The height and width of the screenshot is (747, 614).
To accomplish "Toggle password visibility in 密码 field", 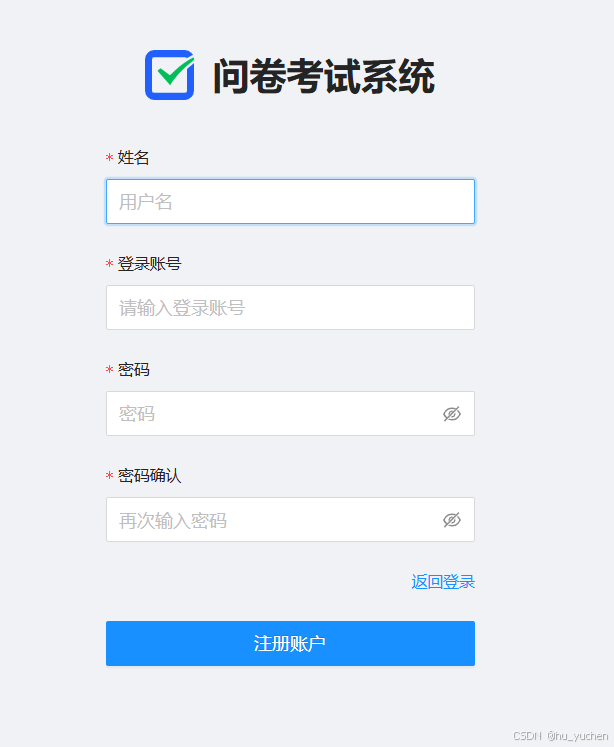I will pyautogui.click(x=452, y=414).
